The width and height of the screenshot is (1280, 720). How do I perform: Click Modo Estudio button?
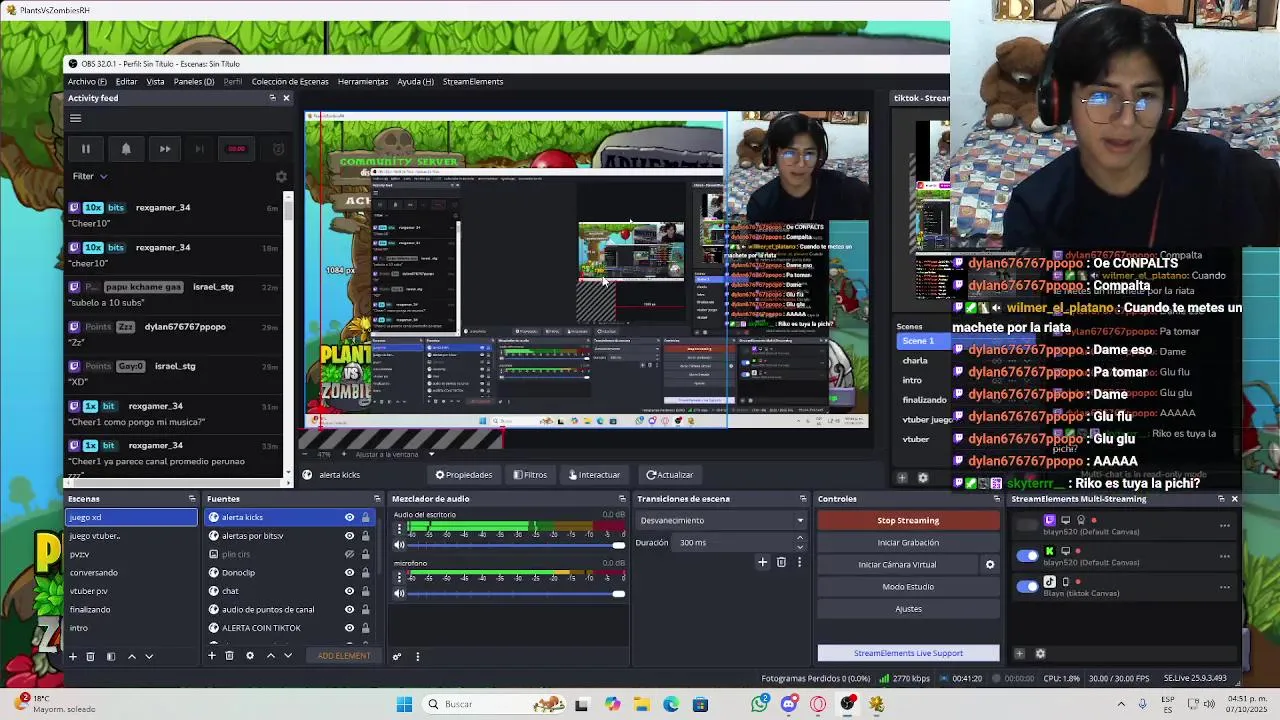coord(908,587)
